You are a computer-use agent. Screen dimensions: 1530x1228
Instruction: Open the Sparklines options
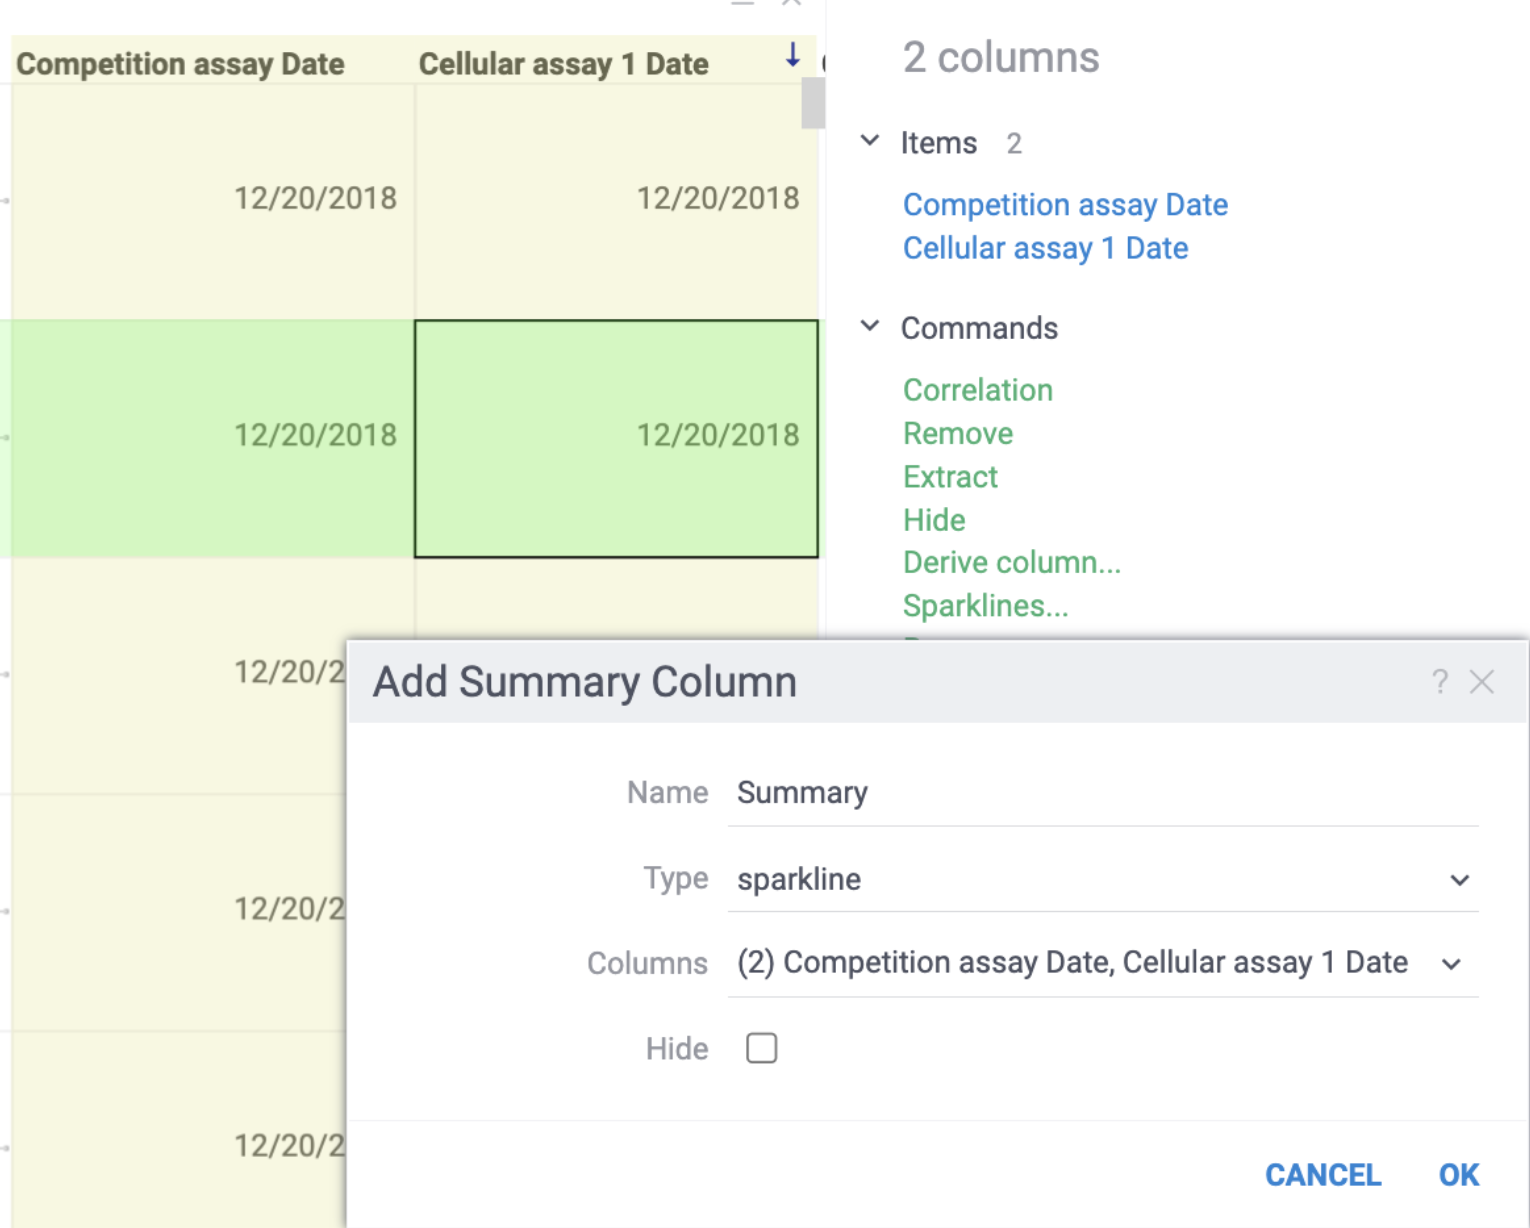(984, 605)
